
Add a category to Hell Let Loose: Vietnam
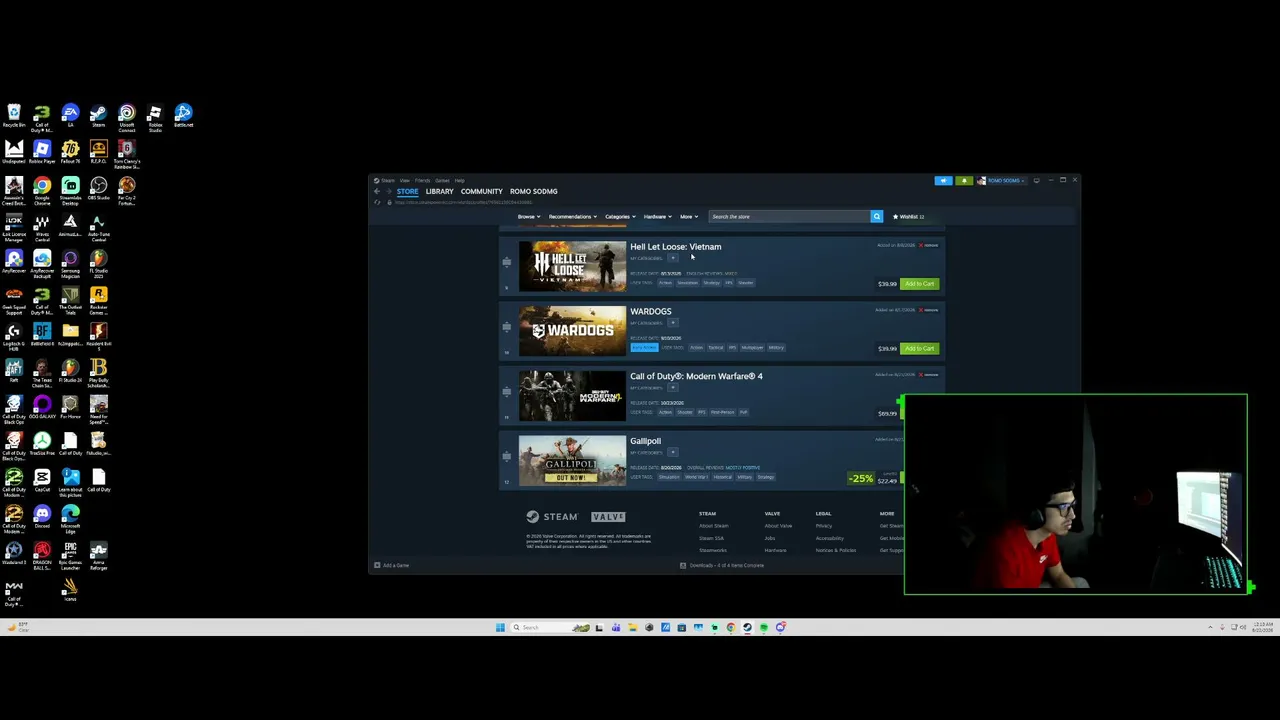coord(673,258)
